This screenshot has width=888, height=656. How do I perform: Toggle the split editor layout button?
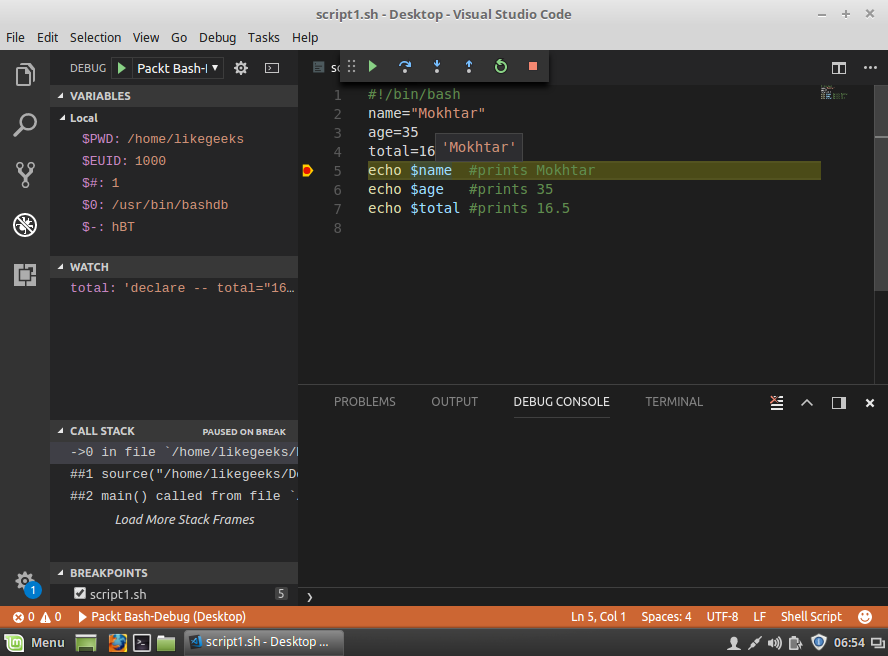click(839, 68)
